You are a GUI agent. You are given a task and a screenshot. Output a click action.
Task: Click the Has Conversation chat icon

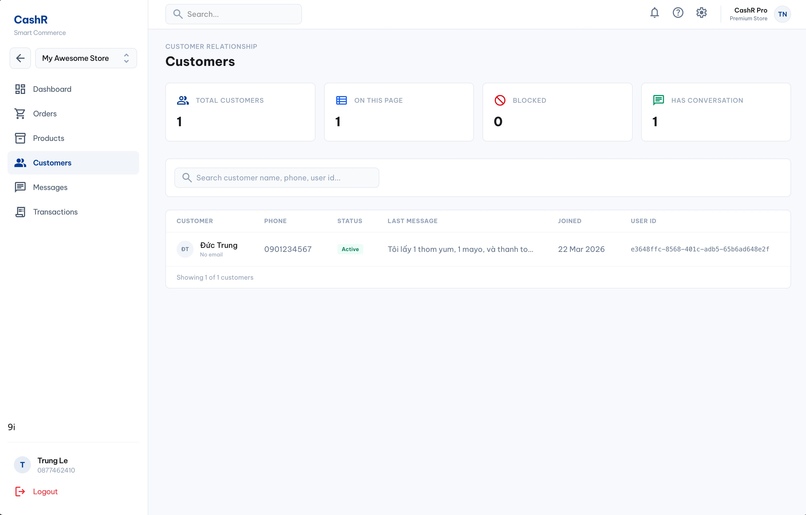coord(658,100)
